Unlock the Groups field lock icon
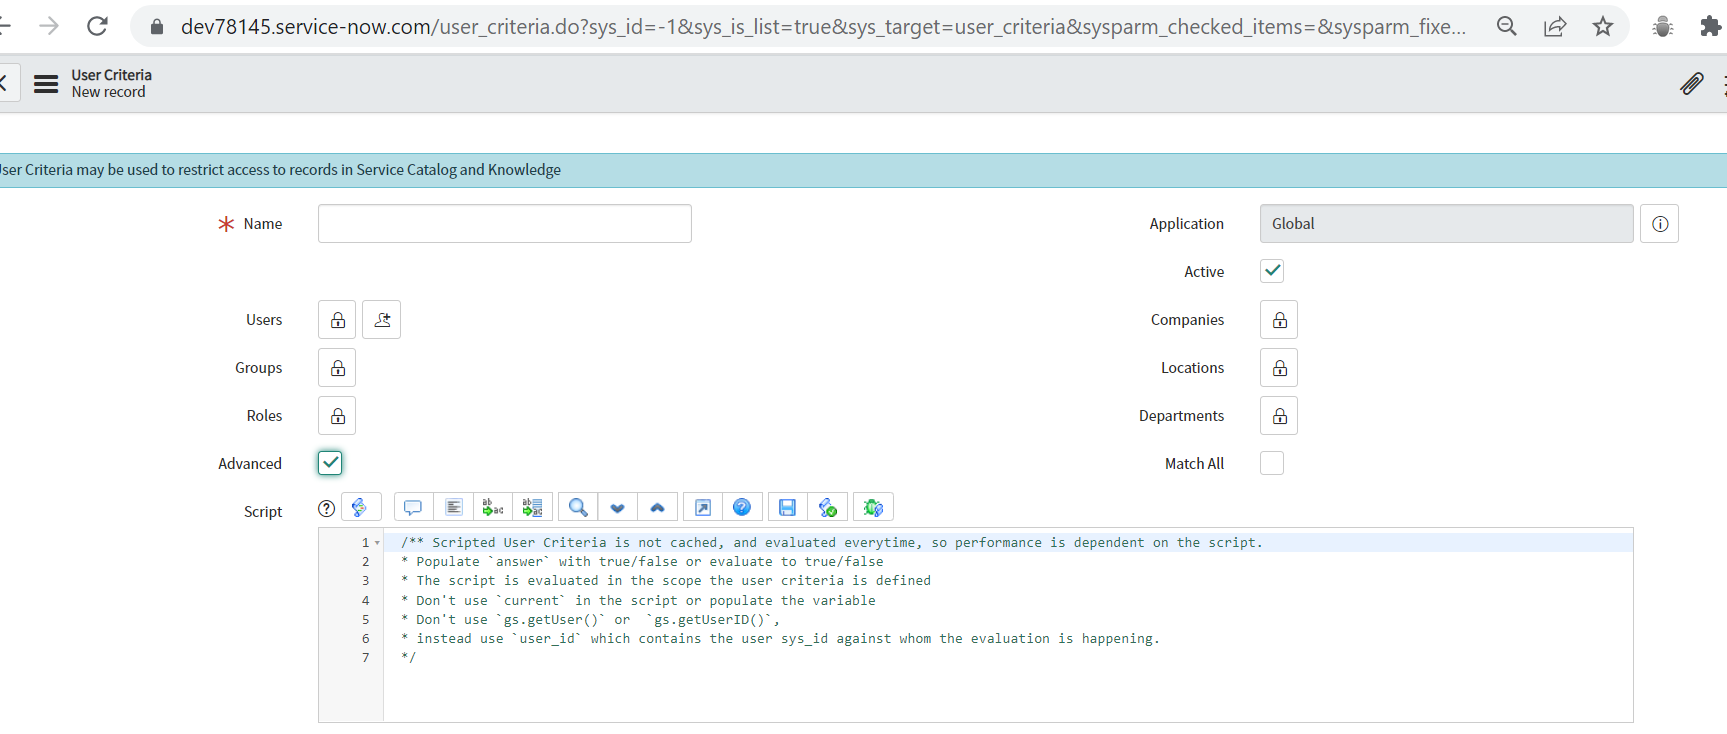The height and width of the screenshot is (734, 1727). click(337, 368)
